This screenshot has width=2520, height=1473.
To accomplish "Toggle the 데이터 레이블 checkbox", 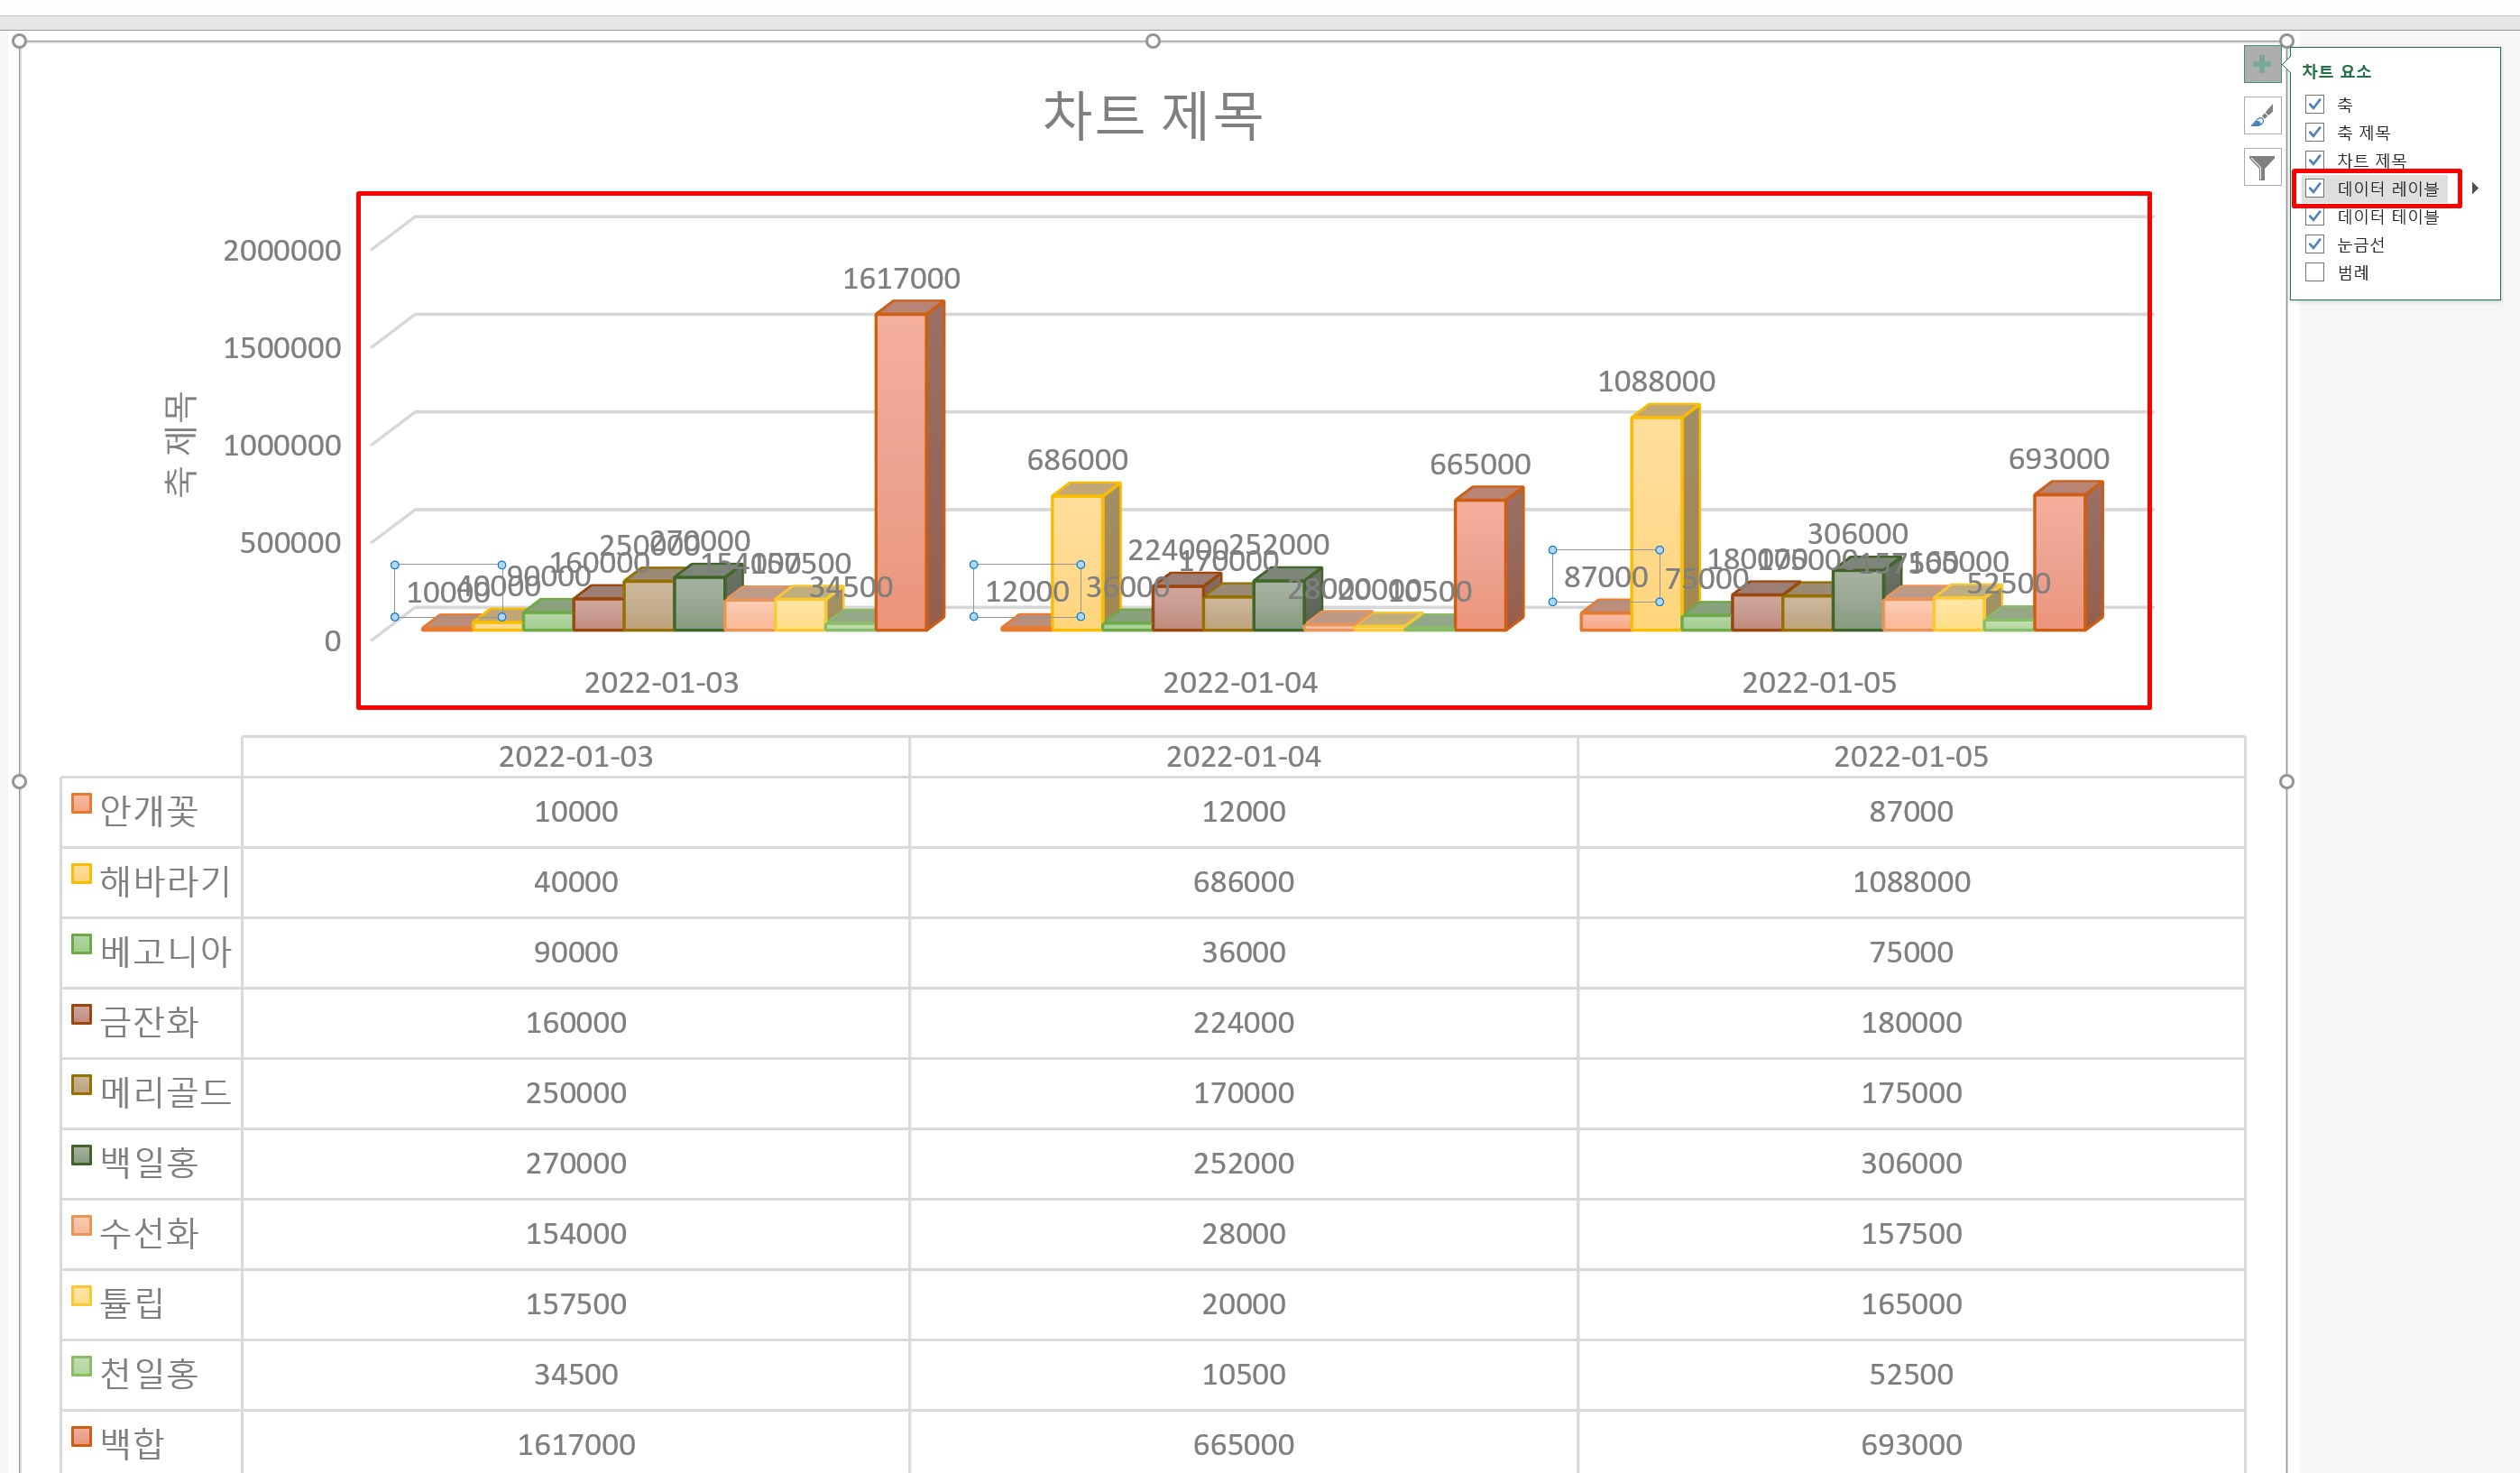I will [x=2314, y=188].
